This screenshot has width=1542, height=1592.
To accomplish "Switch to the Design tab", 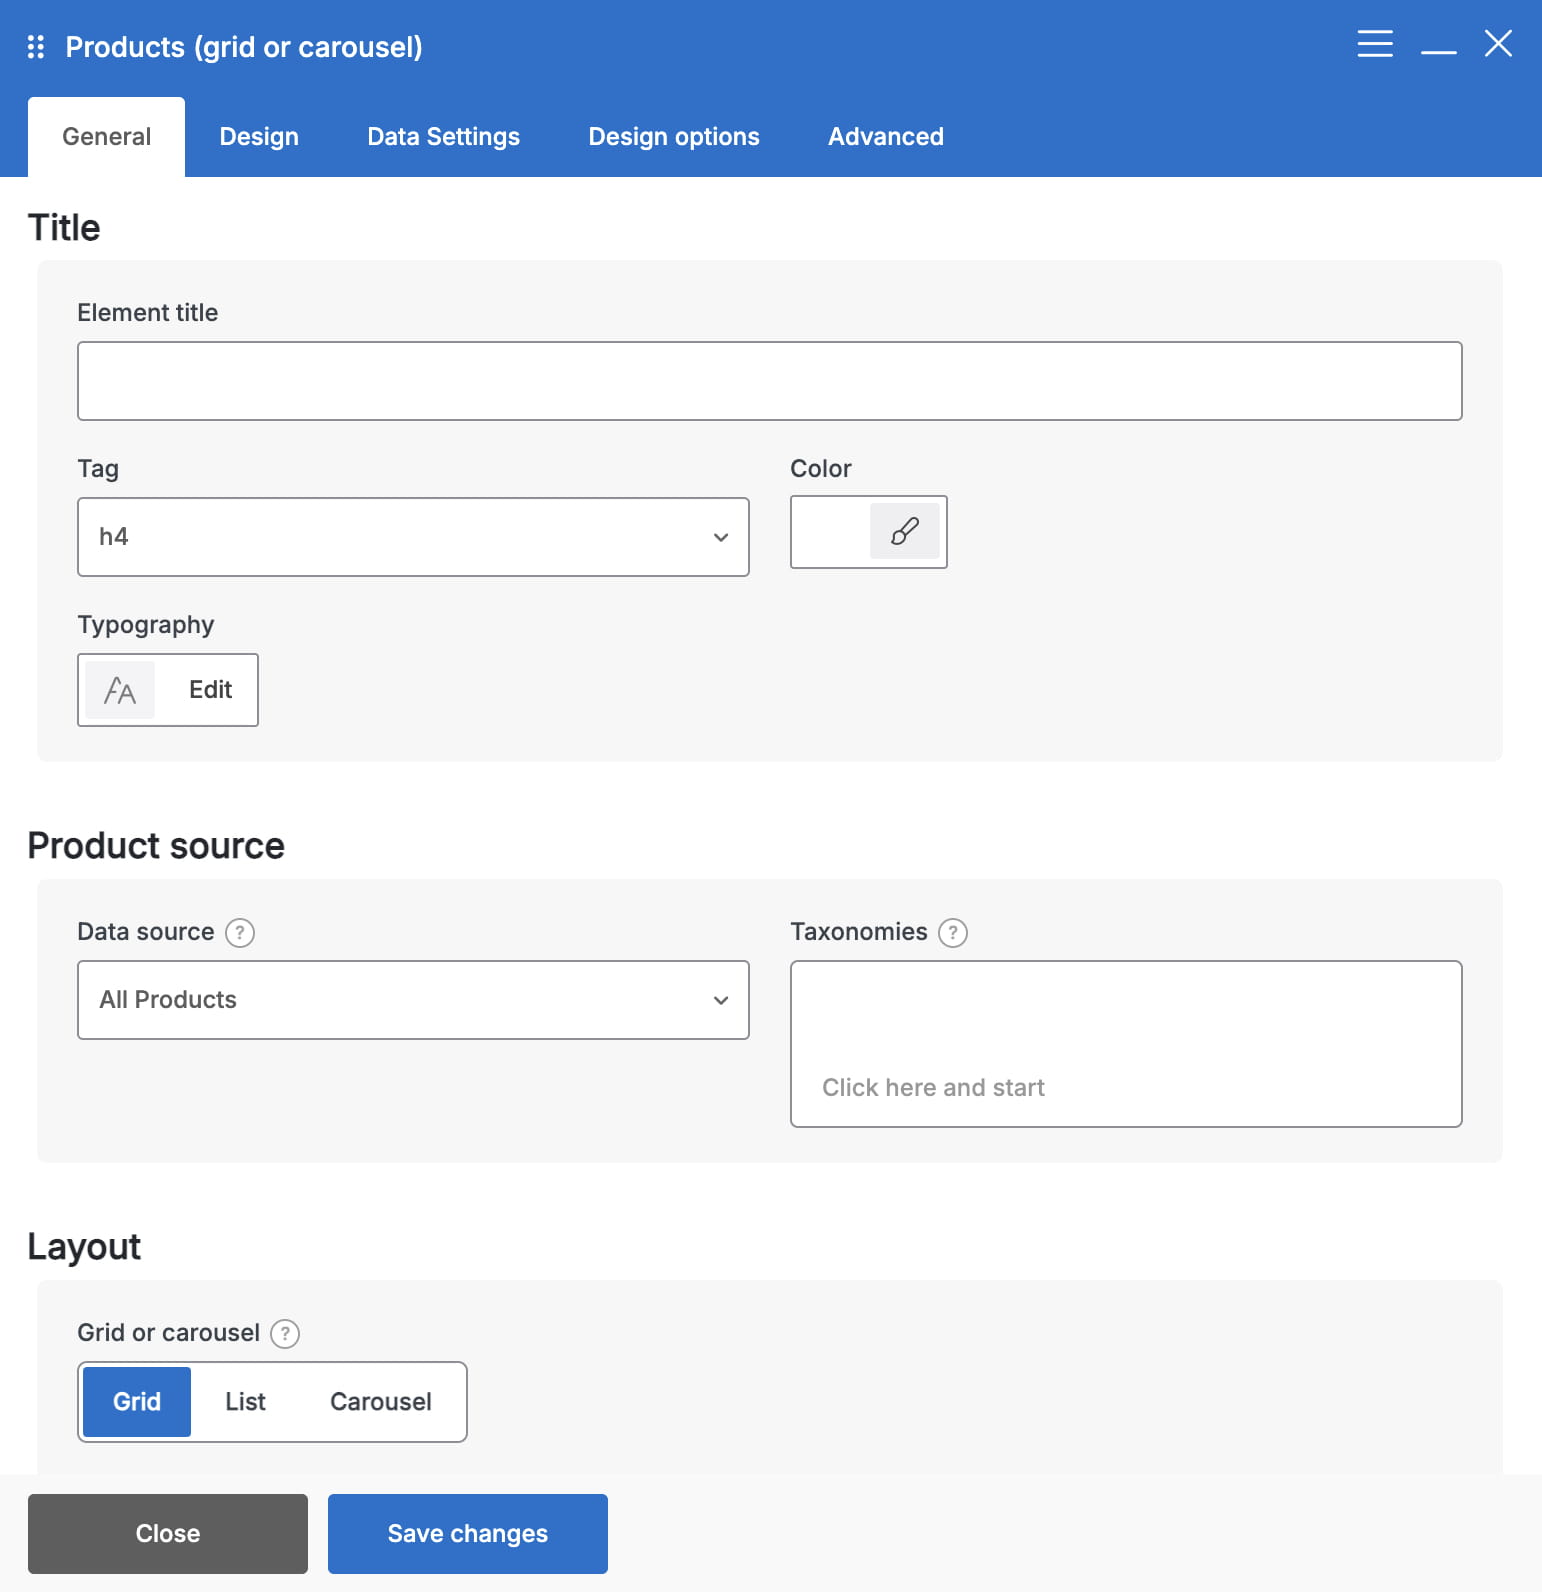I will tap(259, 137).
